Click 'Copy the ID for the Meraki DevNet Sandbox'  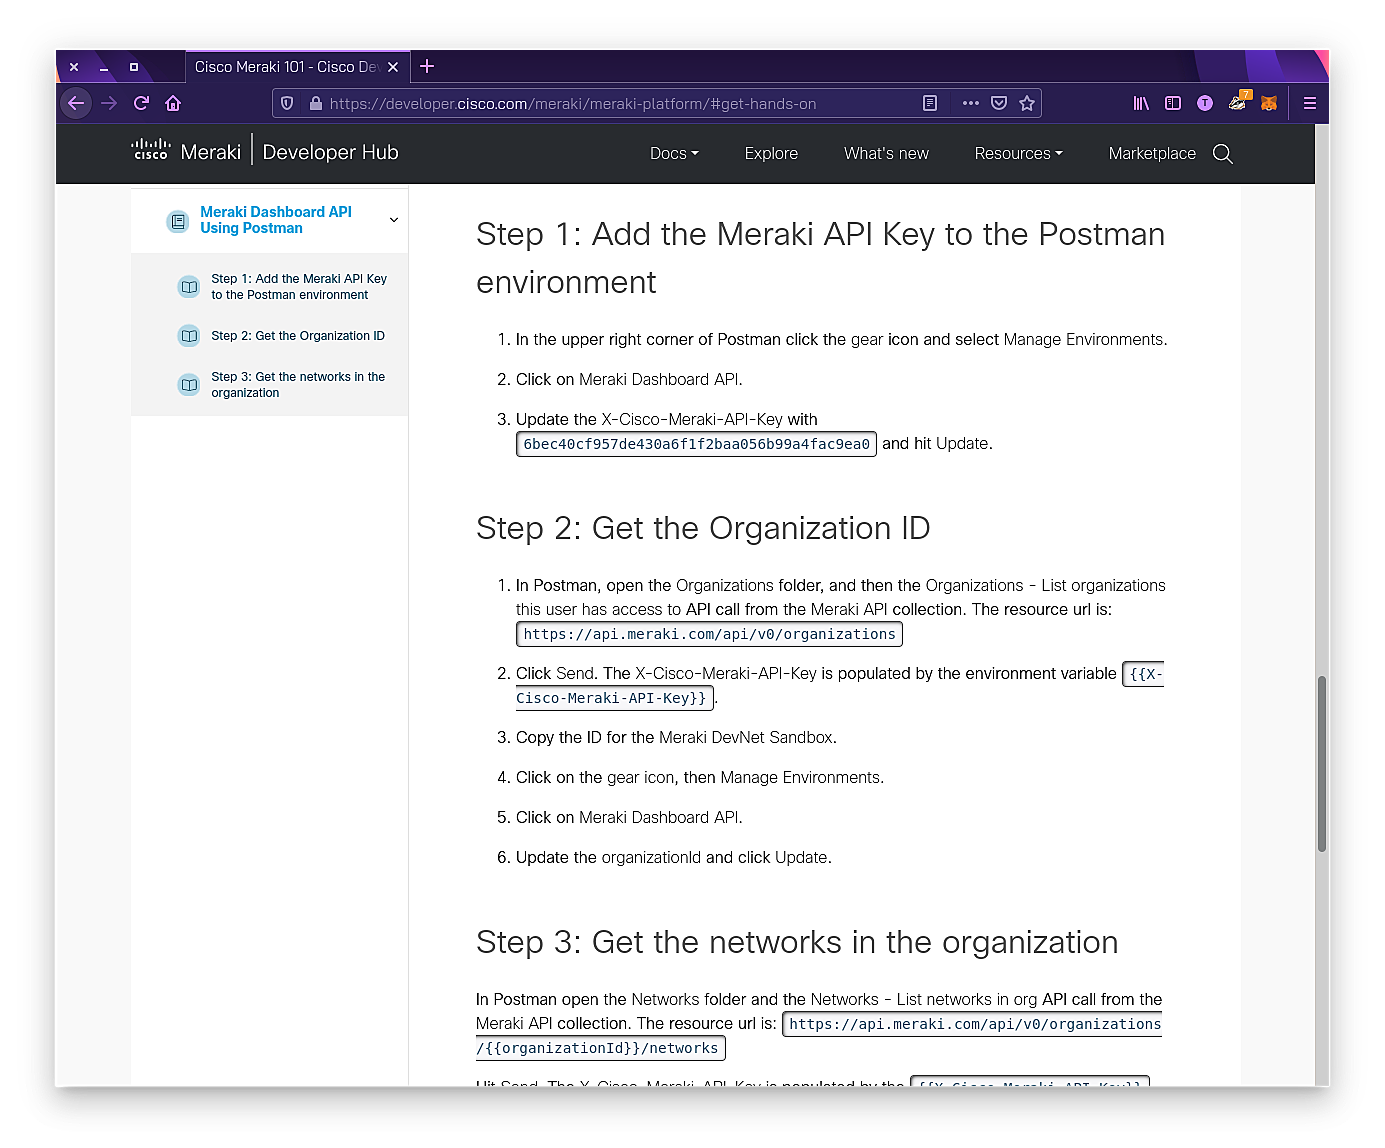point(676,737)
